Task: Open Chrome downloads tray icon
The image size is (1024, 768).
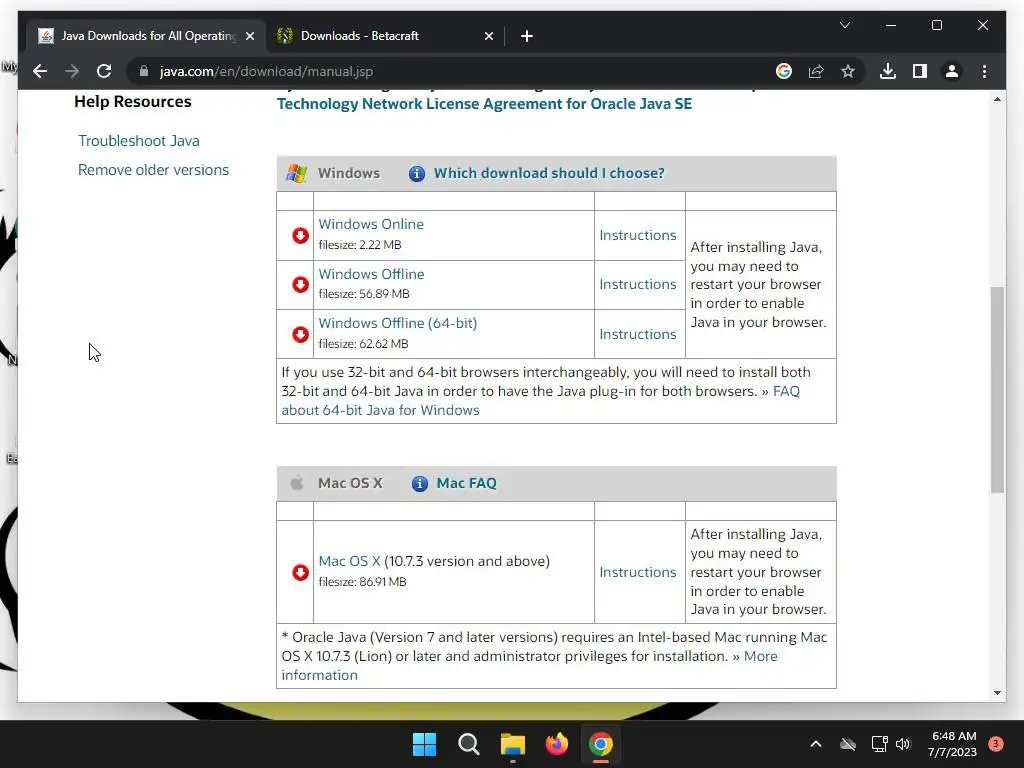Action: pos(888,71)
